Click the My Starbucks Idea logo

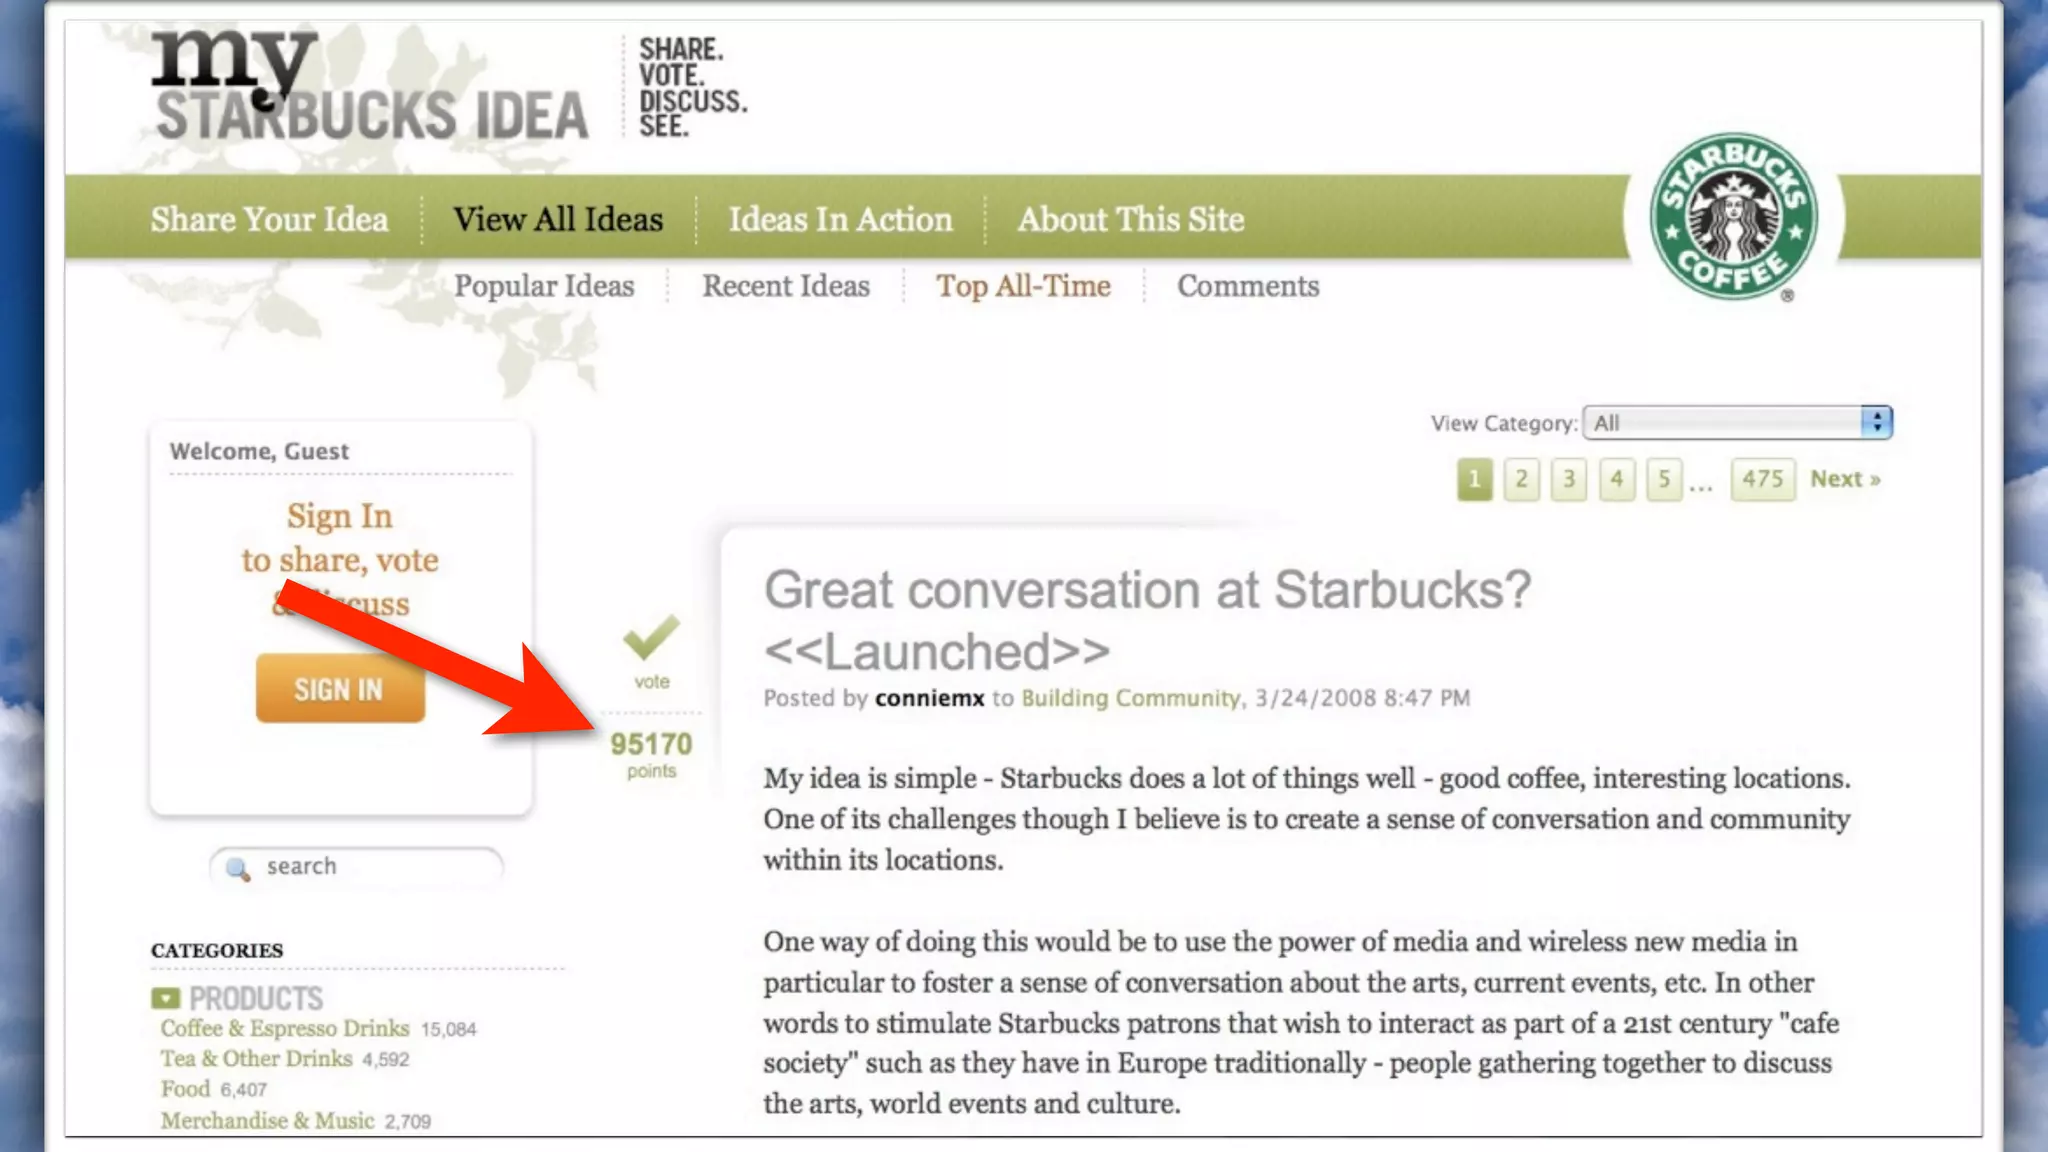pos(371,88)
